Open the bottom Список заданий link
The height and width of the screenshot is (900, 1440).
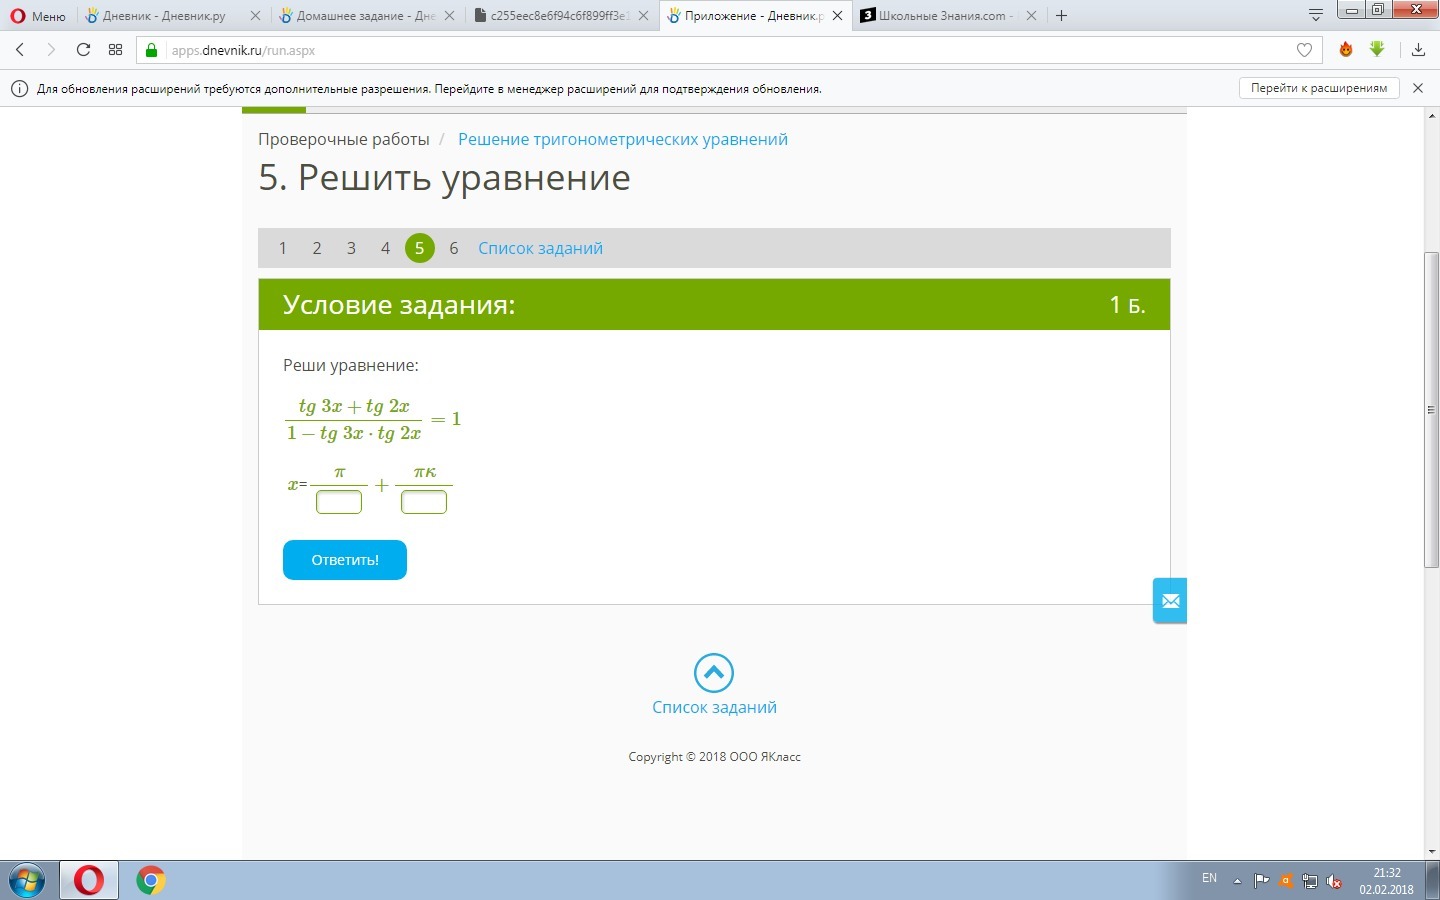click(714, 707)
